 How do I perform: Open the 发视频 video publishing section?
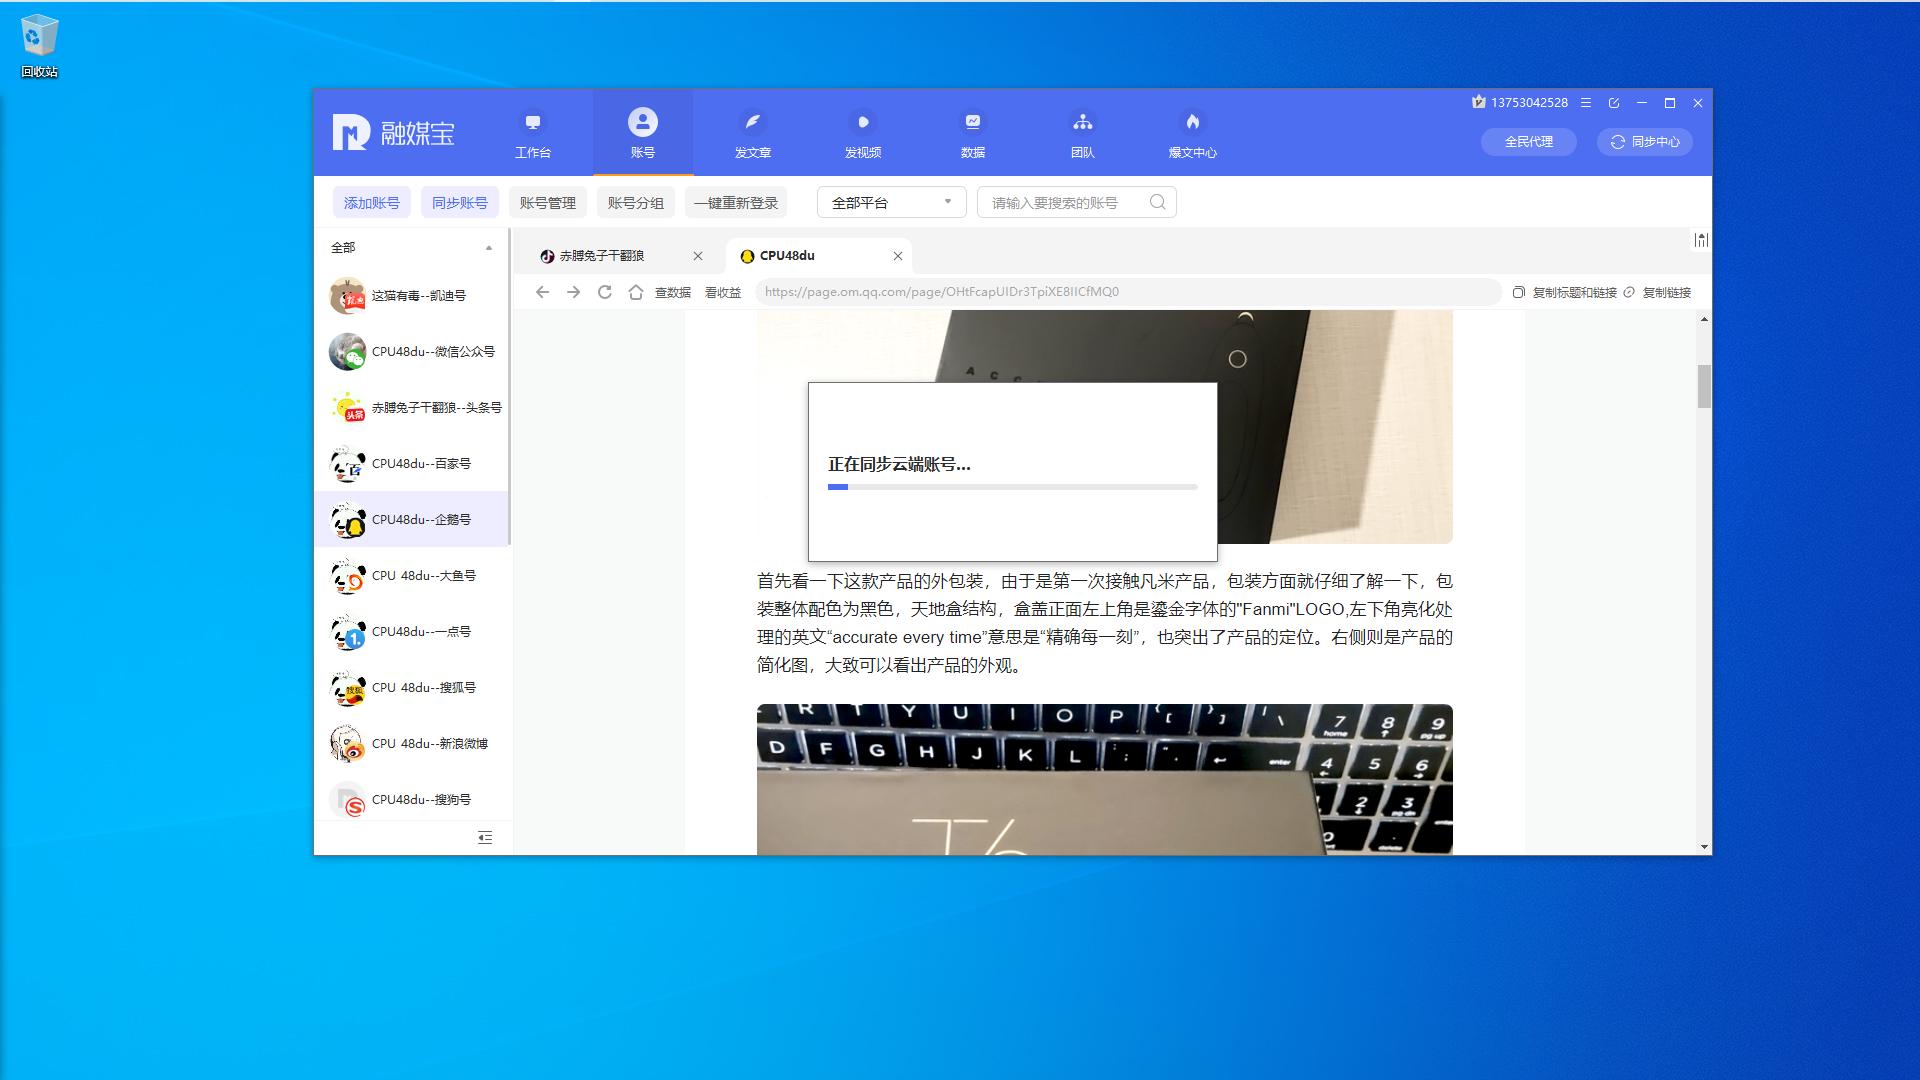[862, 133]
